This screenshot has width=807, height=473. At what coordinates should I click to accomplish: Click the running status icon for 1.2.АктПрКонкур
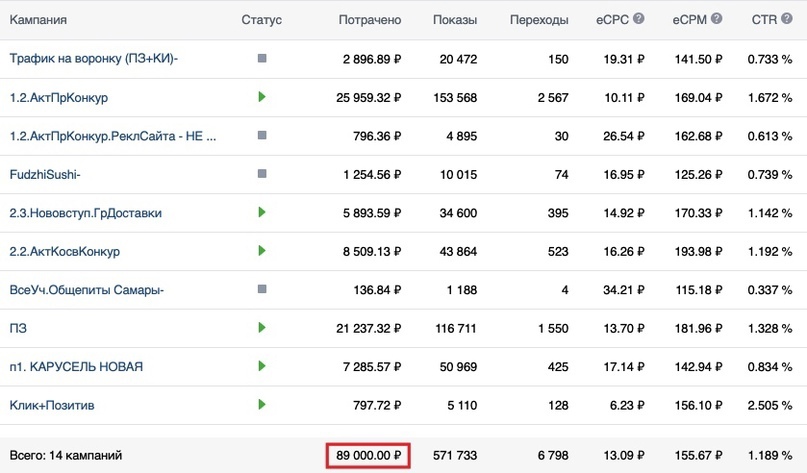(x=262, y=97)
